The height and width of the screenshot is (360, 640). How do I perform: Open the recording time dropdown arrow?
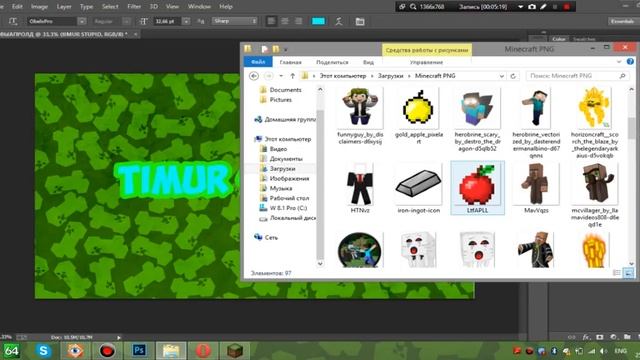pos(520,7)
